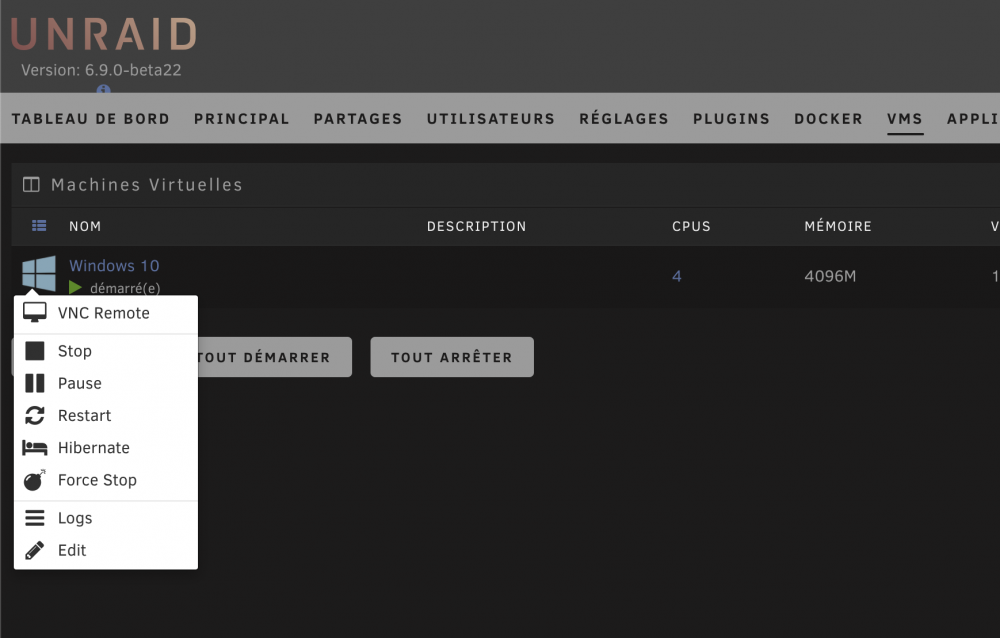The width and height of the screenshot is (1000, 638).
Task: Switch to the Plugins tab
Action: tap(732, 119)
